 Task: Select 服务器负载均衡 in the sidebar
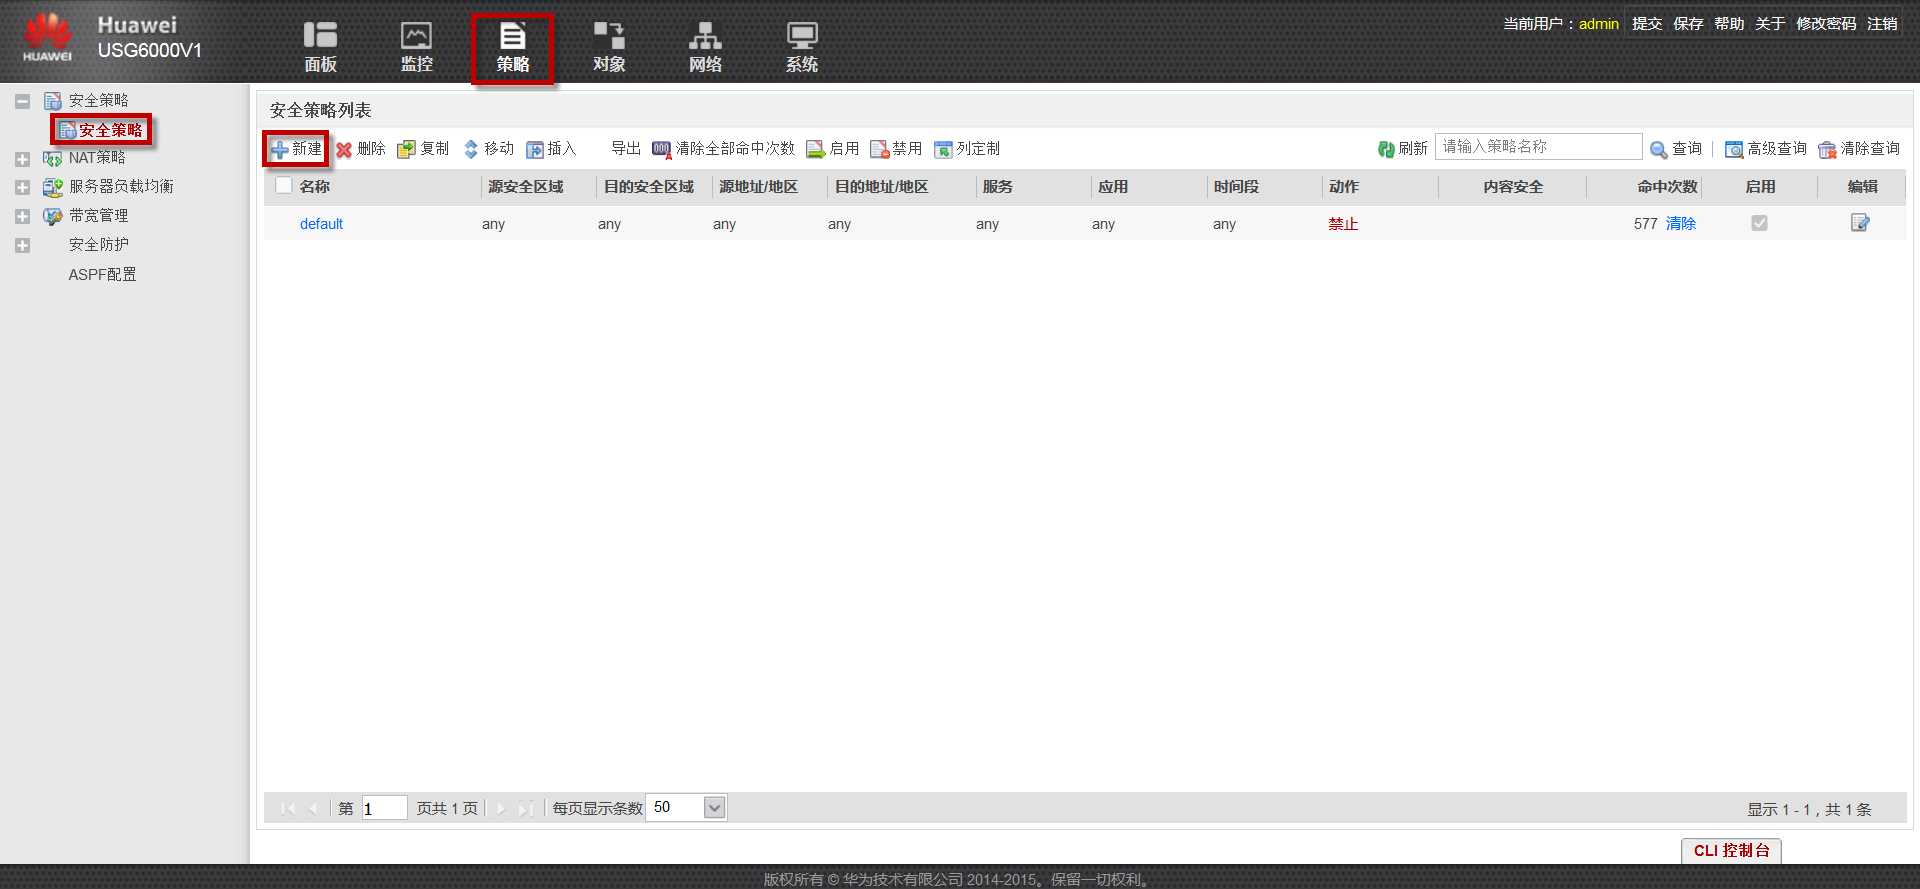pos(121,186)
